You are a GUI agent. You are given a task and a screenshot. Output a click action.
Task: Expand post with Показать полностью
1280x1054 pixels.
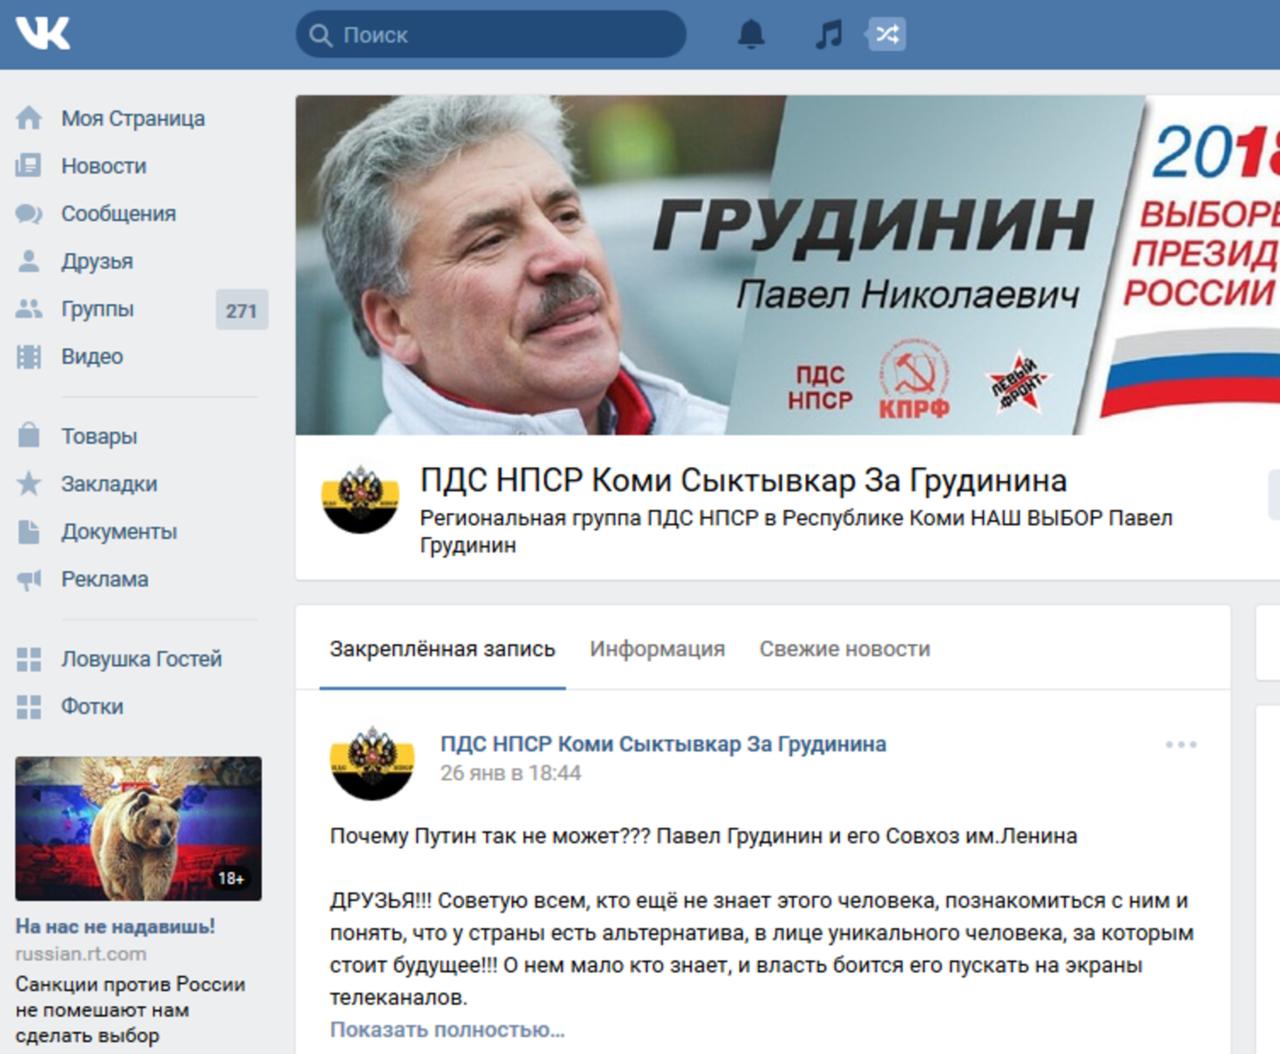click(x=447, y=1029)
